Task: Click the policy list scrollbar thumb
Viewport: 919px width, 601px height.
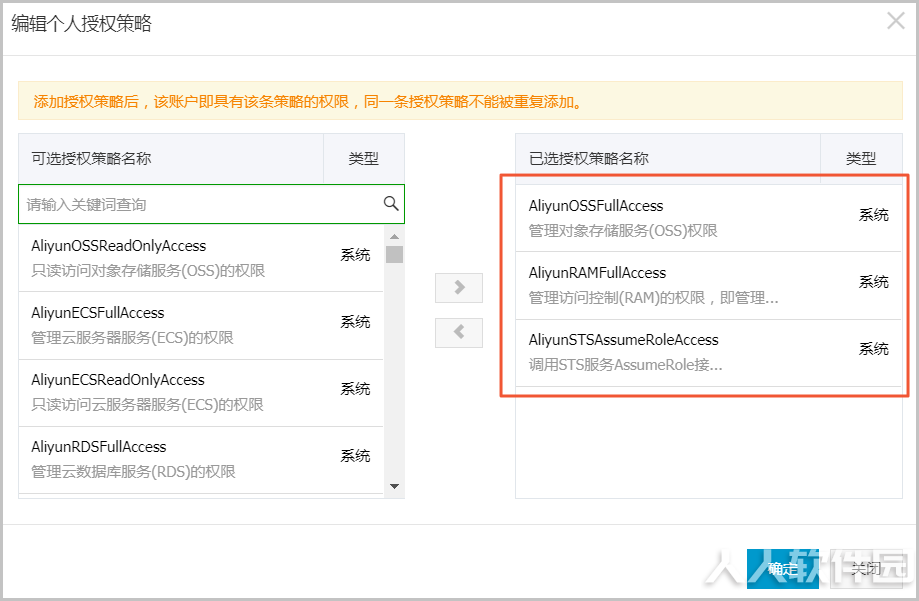Action: pos(394,254)
